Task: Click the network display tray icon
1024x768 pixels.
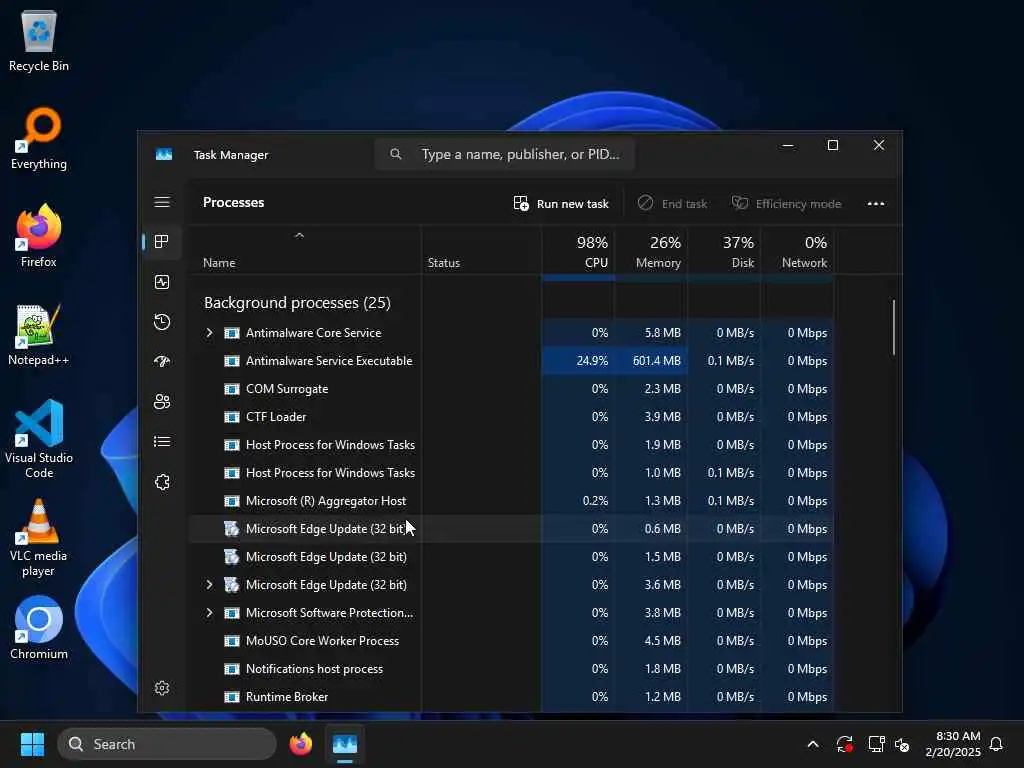Action: (x=876, y=744)
